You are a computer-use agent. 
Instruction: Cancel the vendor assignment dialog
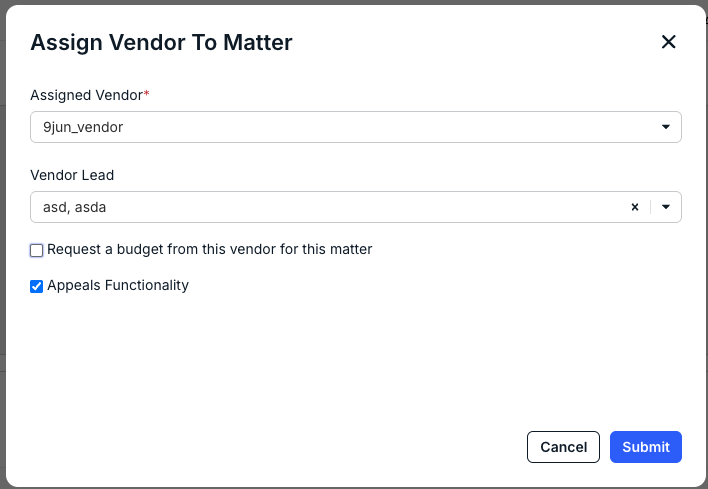pyautogui.click(x=563, y=447)
